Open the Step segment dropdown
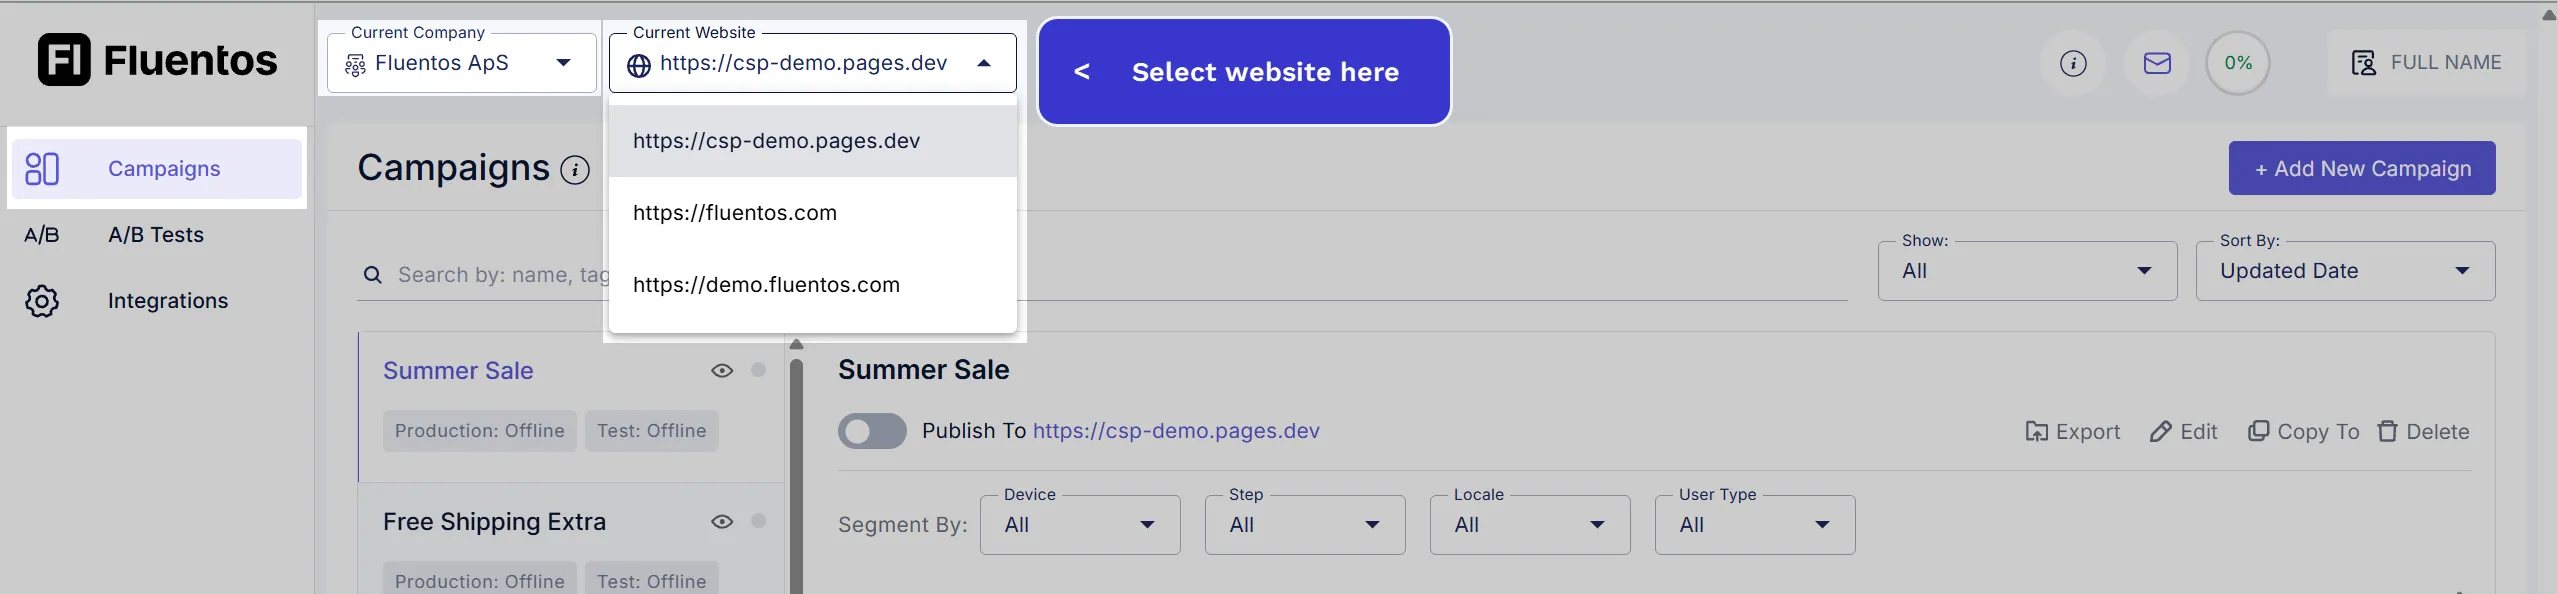This screenshot has height=594, width=2558. pos(1305,525)
